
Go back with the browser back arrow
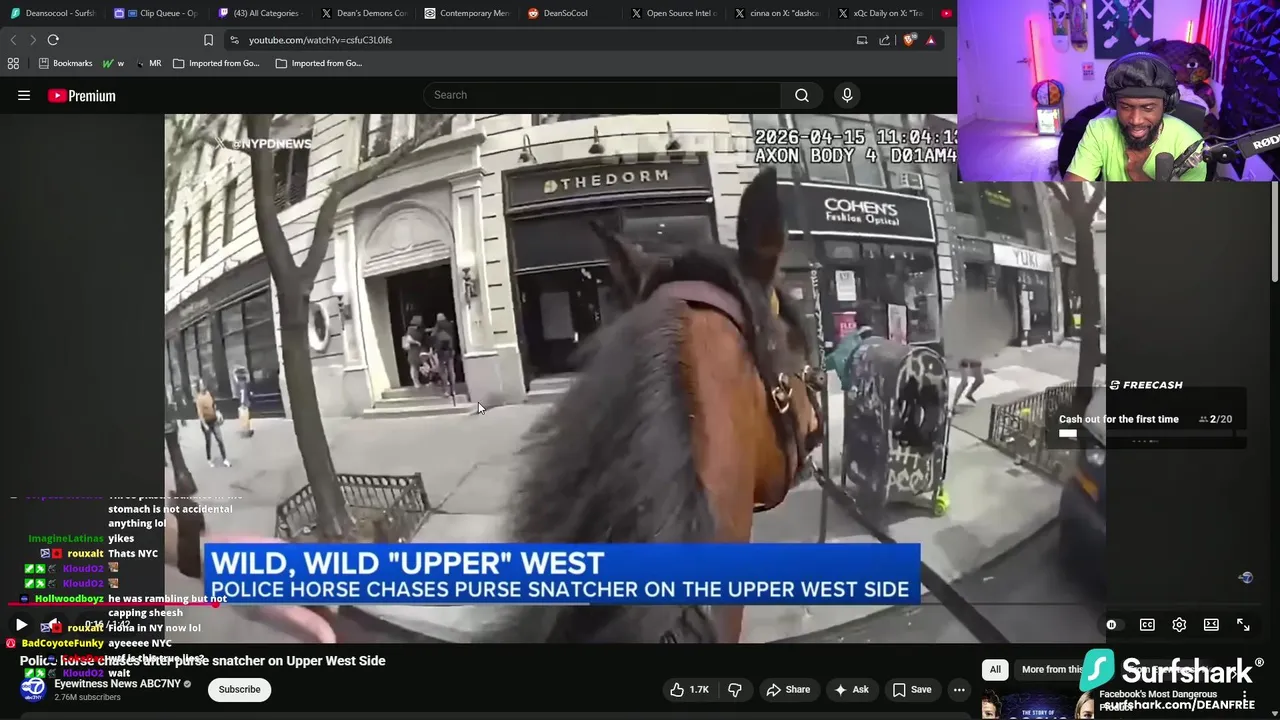coord(13,40)
